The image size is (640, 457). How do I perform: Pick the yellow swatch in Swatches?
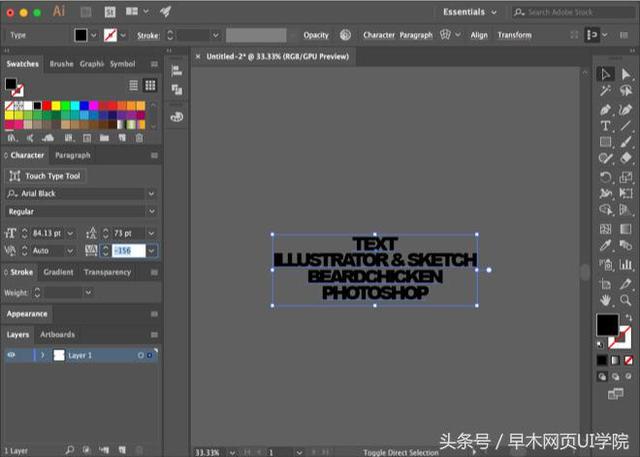coord(56,106)
